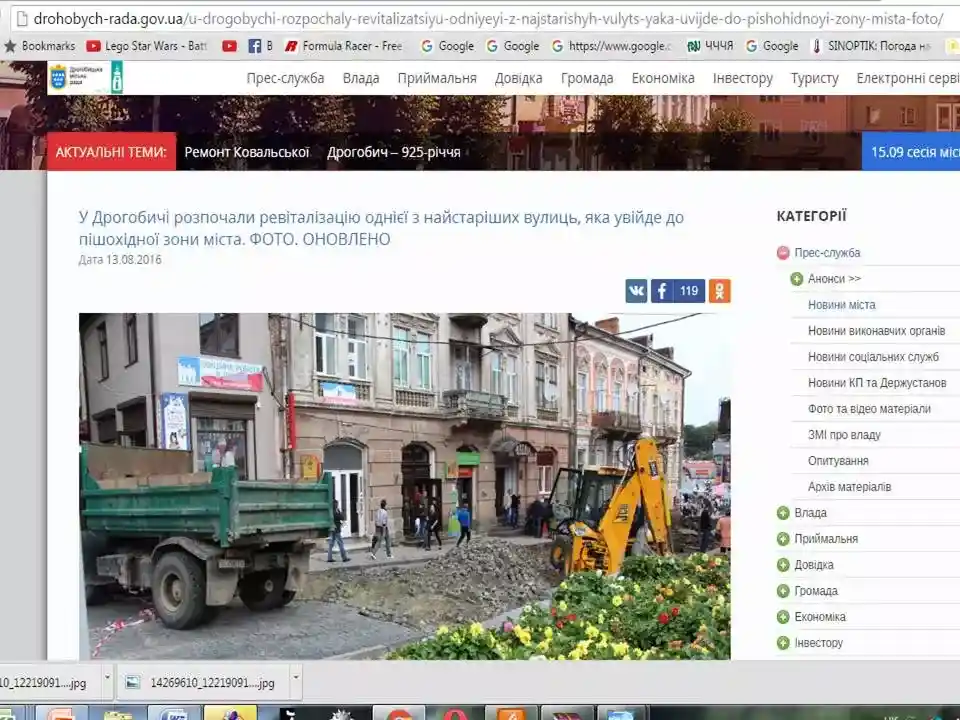Image resolution: width=960 pixels, height=720 pixels.
Task: Click the КАТЕГОРІЇ sidebar heading
Action: (811, 216)
